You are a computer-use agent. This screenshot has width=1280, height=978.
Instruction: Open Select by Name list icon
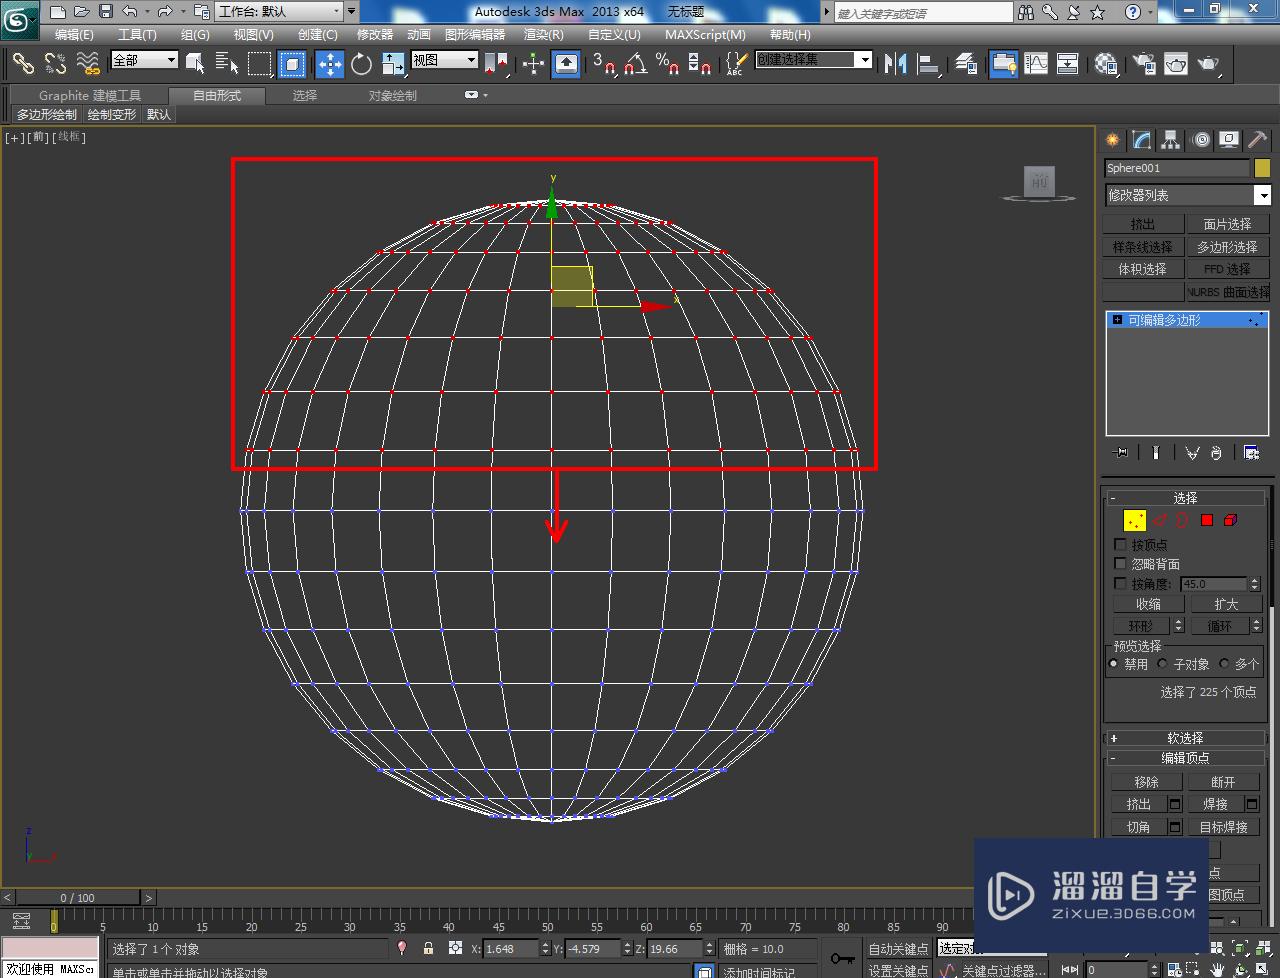(x=227, y=64)
